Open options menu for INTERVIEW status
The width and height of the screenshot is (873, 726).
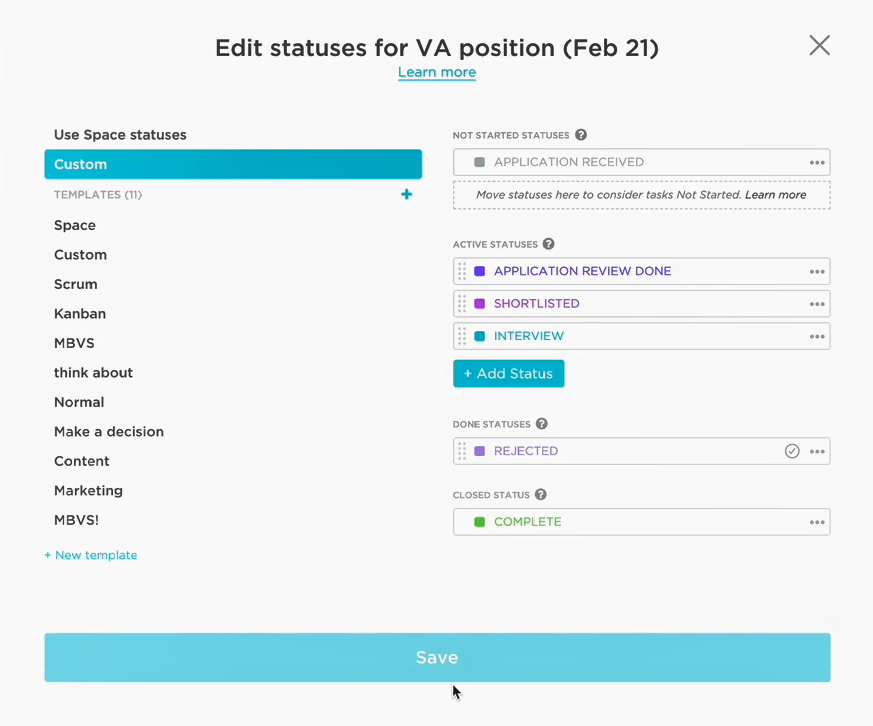pos(817,337)
